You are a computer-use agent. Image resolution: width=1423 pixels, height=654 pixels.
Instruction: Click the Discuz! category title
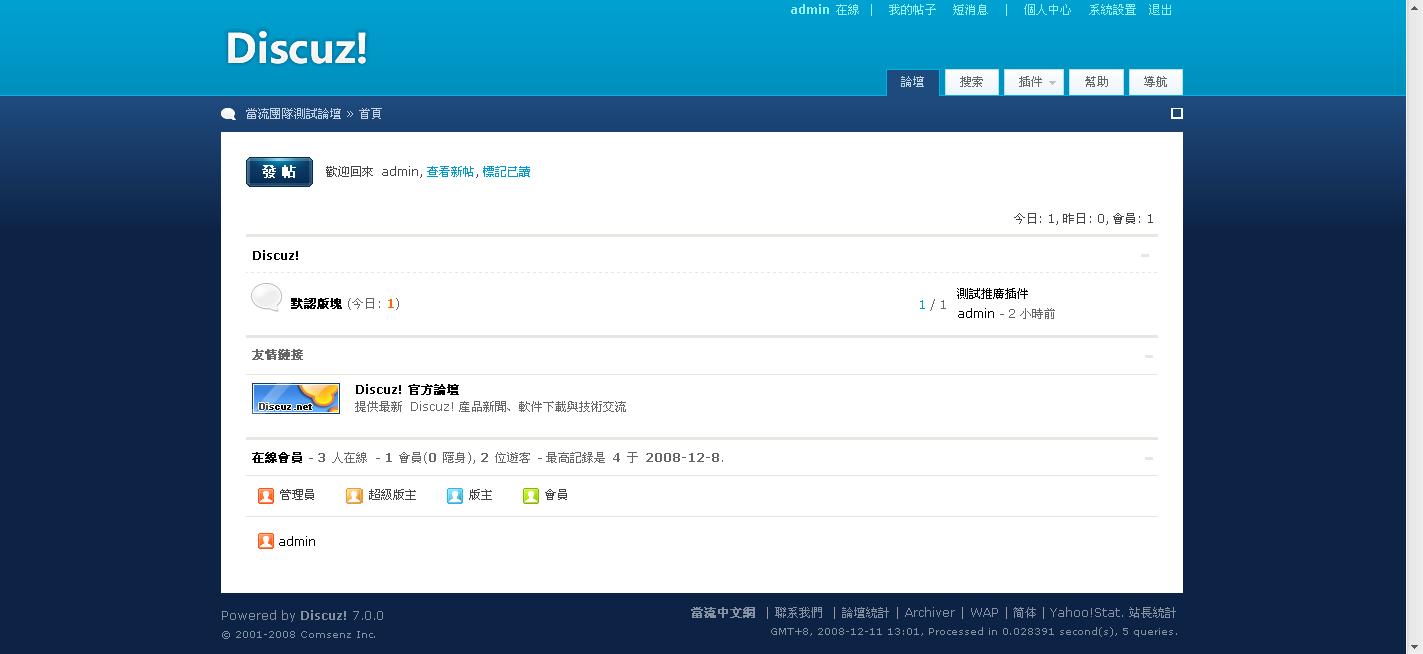[275, 256]
